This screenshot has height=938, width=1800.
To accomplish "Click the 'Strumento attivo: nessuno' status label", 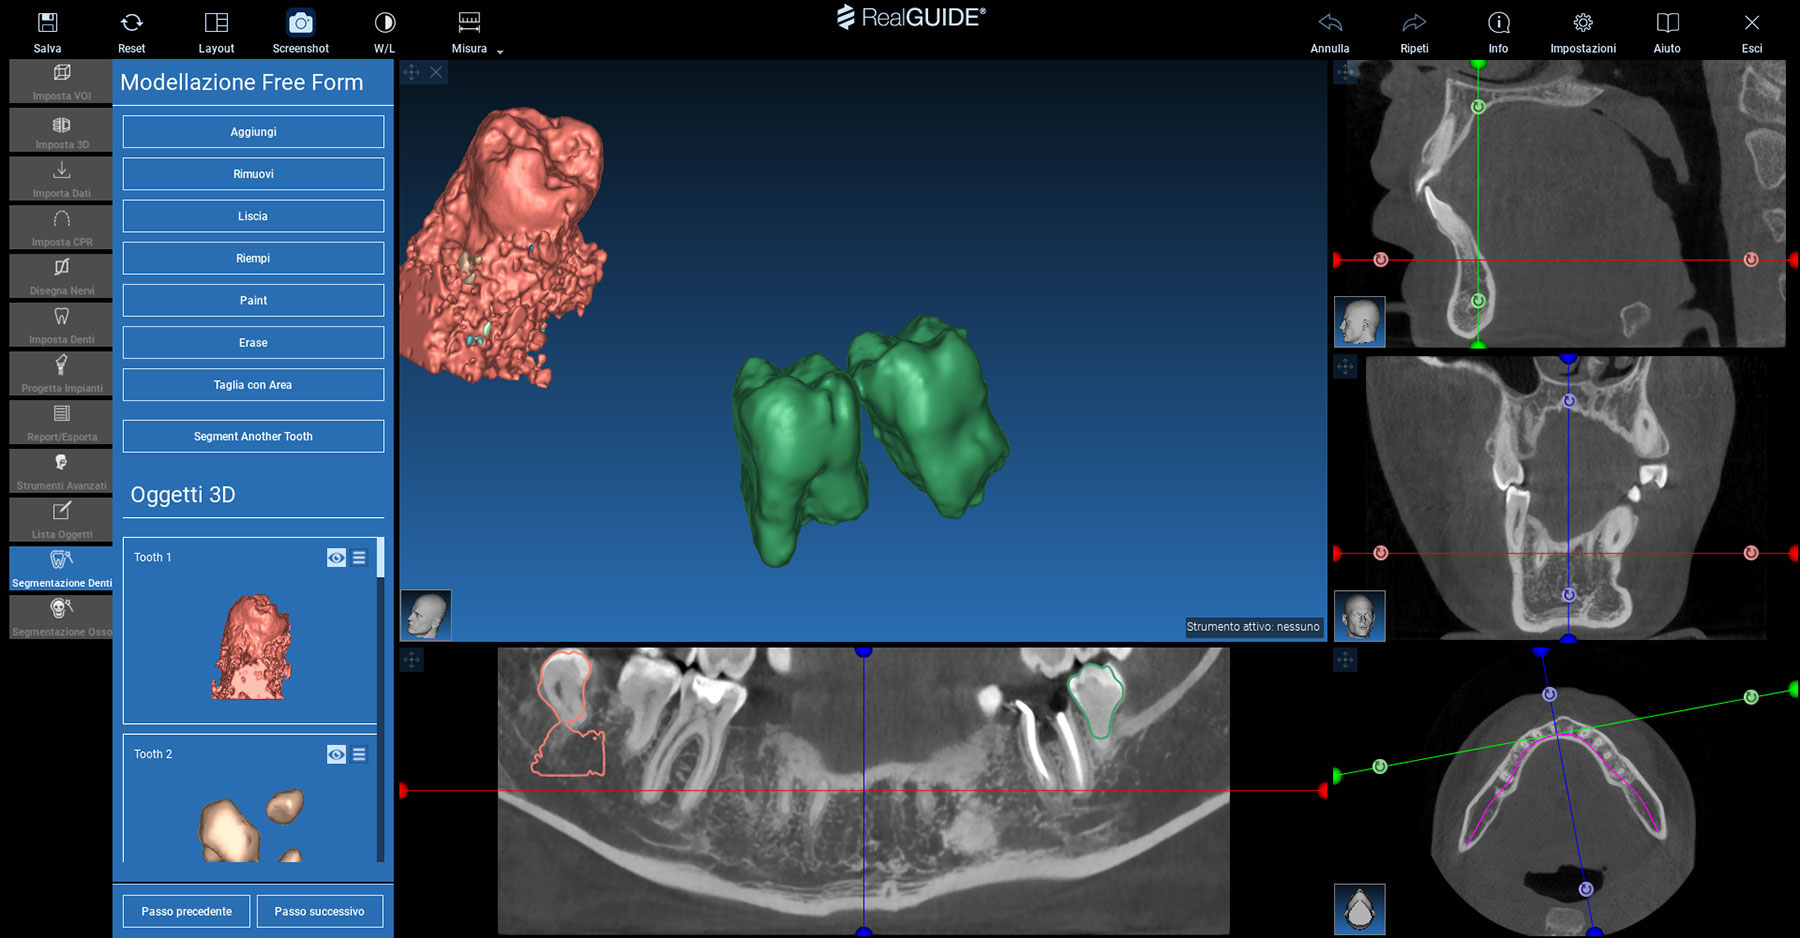I will (1253, 627).
